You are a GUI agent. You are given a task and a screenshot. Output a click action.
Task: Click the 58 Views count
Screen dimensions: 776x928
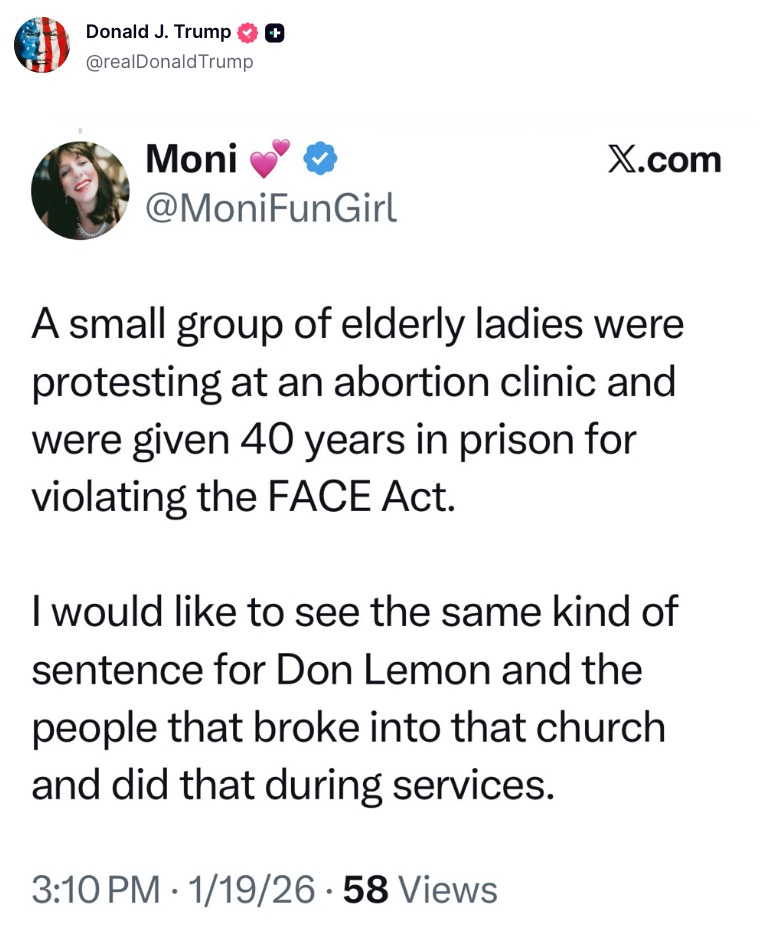(x=420, y=888)
